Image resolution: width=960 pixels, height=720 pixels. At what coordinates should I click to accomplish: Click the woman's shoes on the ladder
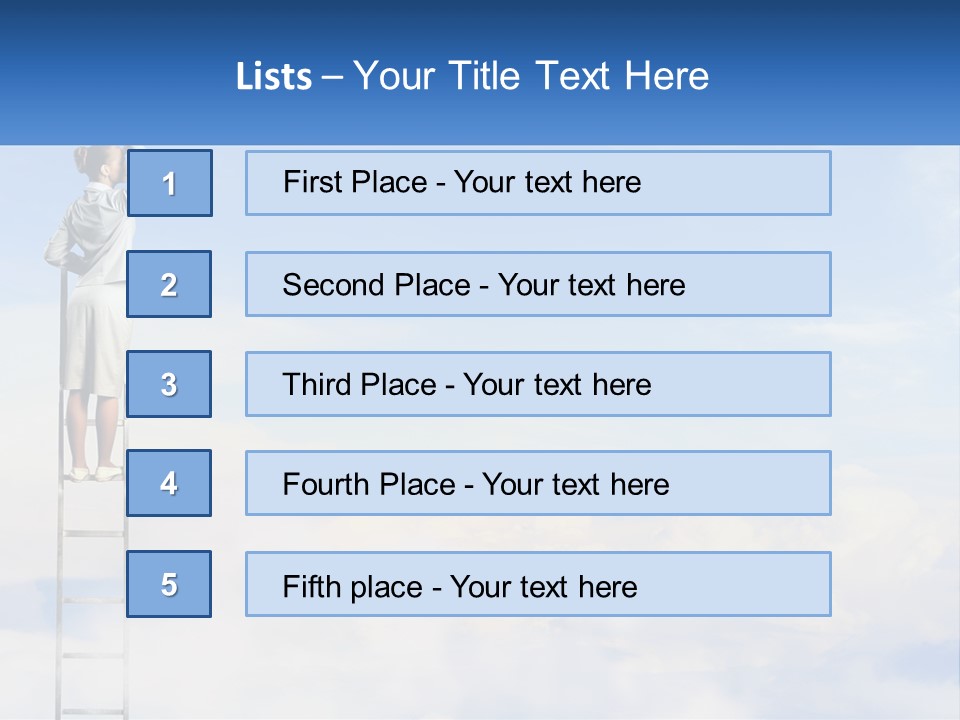tap(95, 472)
